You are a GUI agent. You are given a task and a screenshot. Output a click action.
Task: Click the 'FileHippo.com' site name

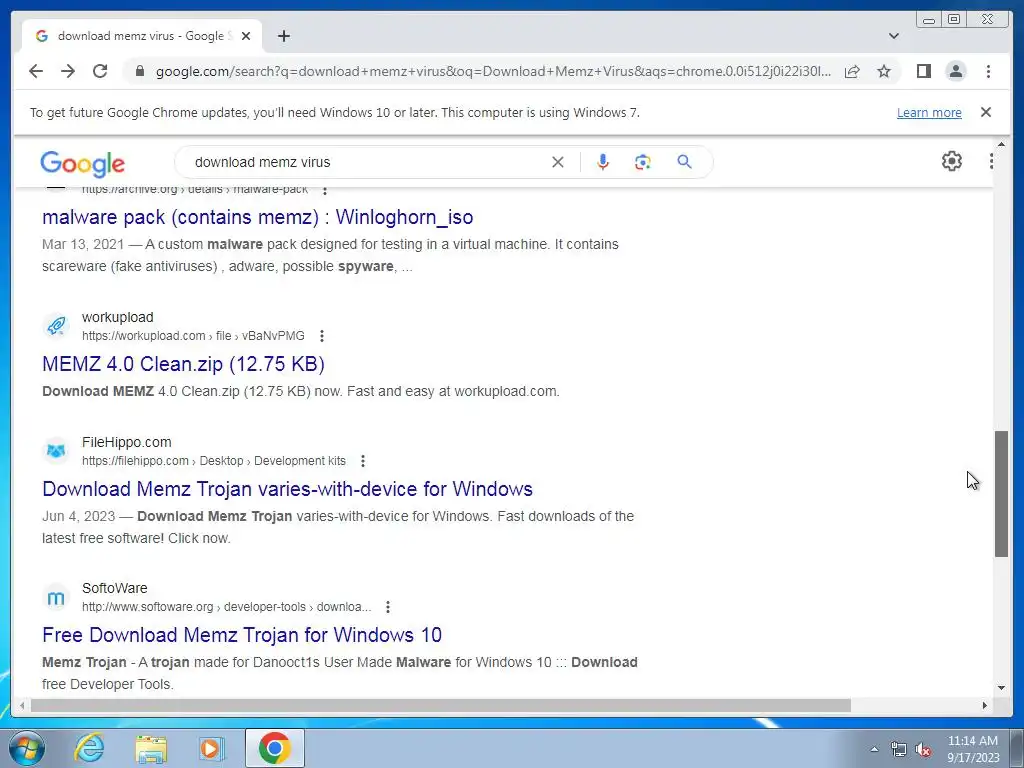click(127, 442)
